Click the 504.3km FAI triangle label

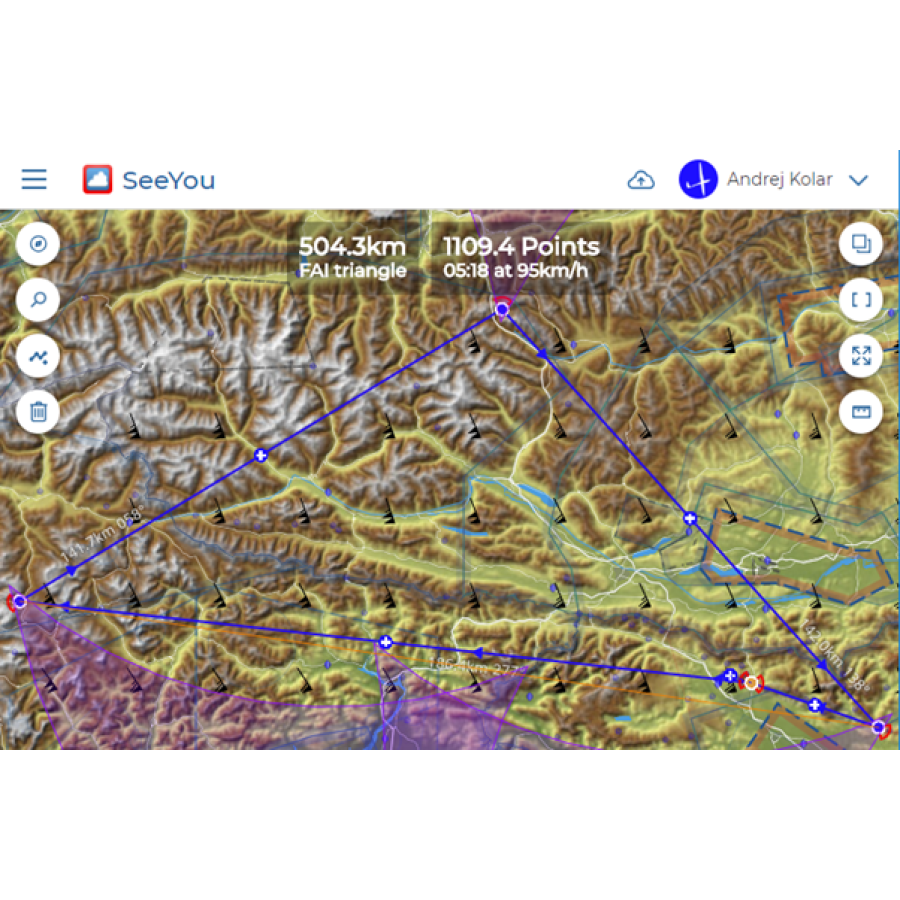(352, 257)
